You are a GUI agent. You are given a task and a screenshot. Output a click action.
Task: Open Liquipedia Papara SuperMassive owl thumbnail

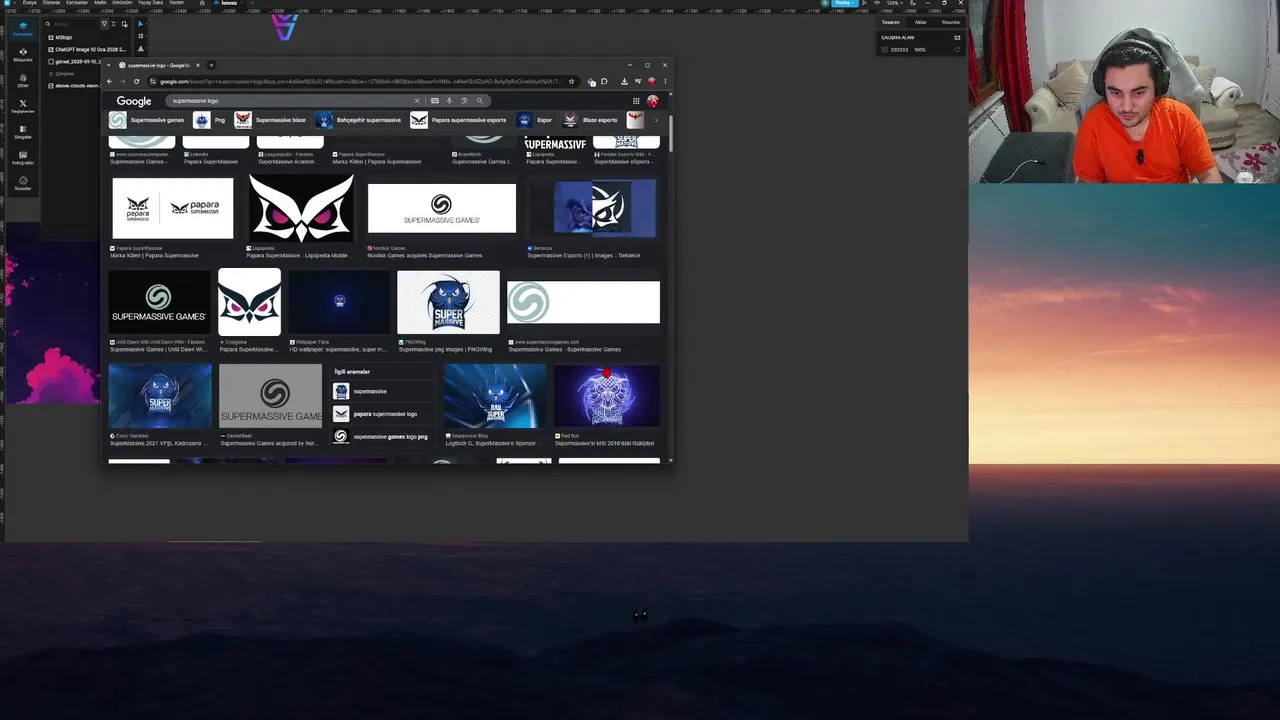(x=301, y=207)
